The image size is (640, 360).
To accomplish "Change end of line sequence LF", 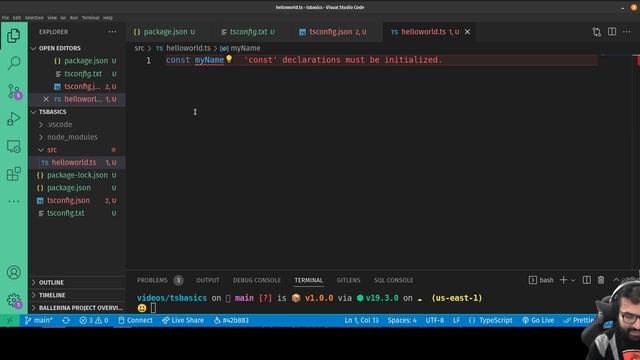I will point(456,320).
